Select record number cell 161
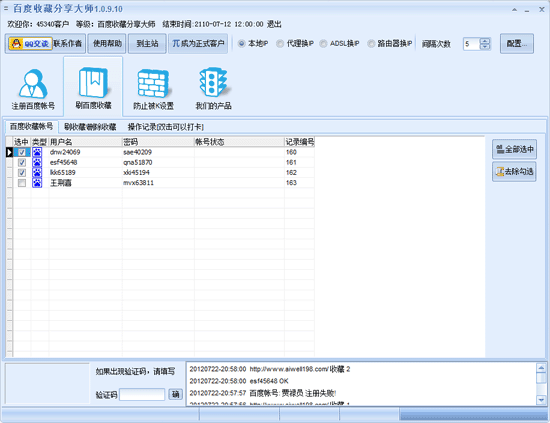This screenshot has height=423, width=550. 299,162
